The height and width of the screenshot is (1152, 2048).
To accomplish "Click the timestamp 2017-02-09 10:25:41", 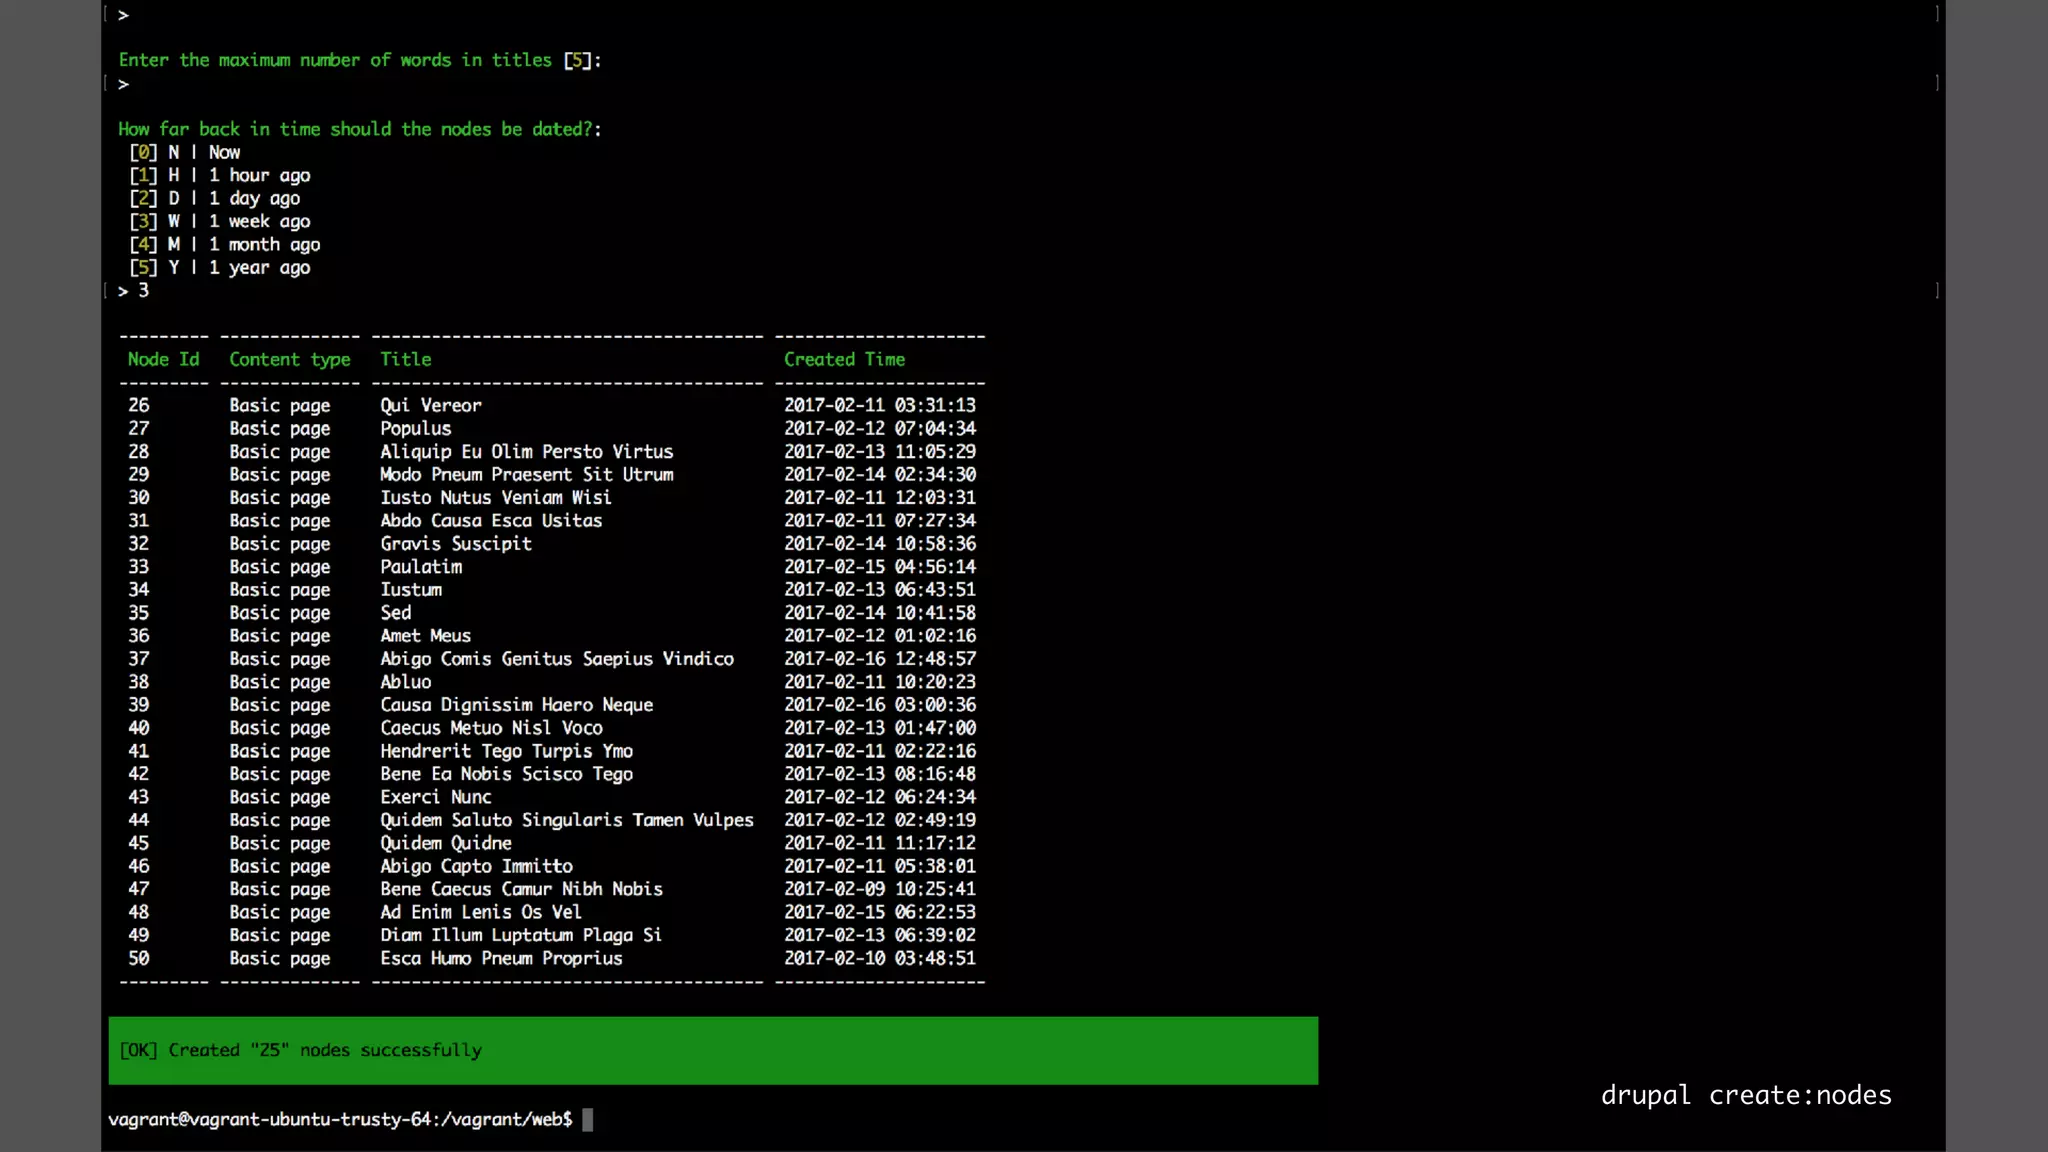I will (x=879, y=889).
